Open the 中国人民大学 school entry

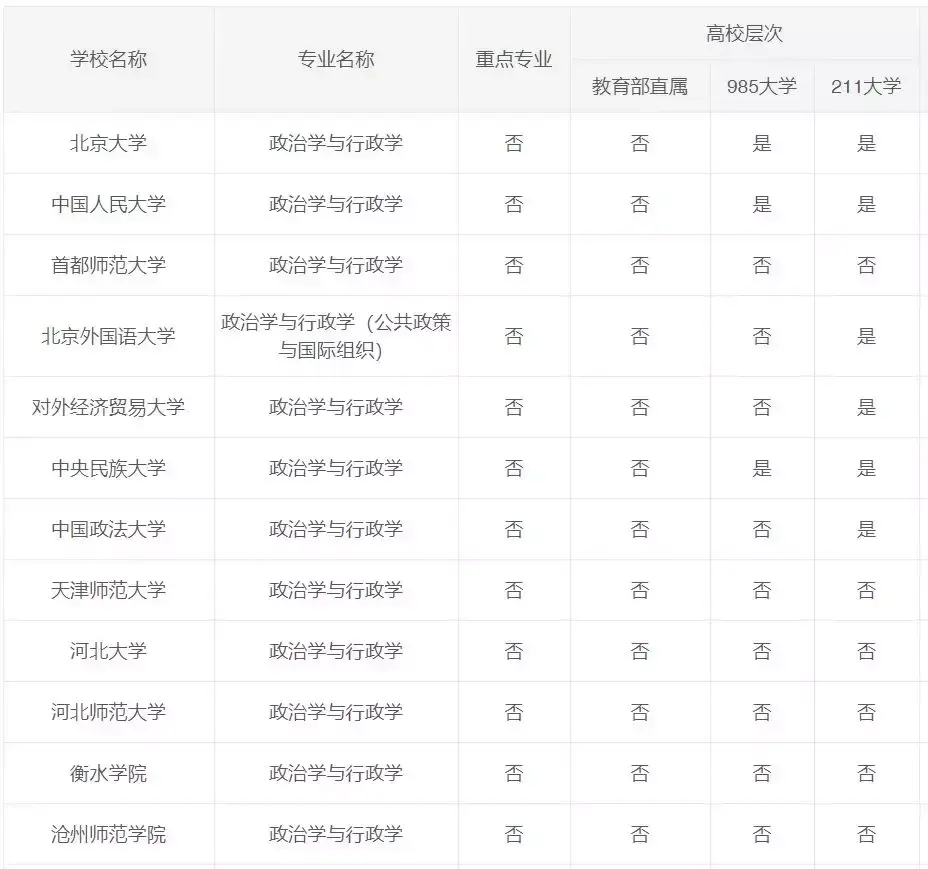(108, 204)
